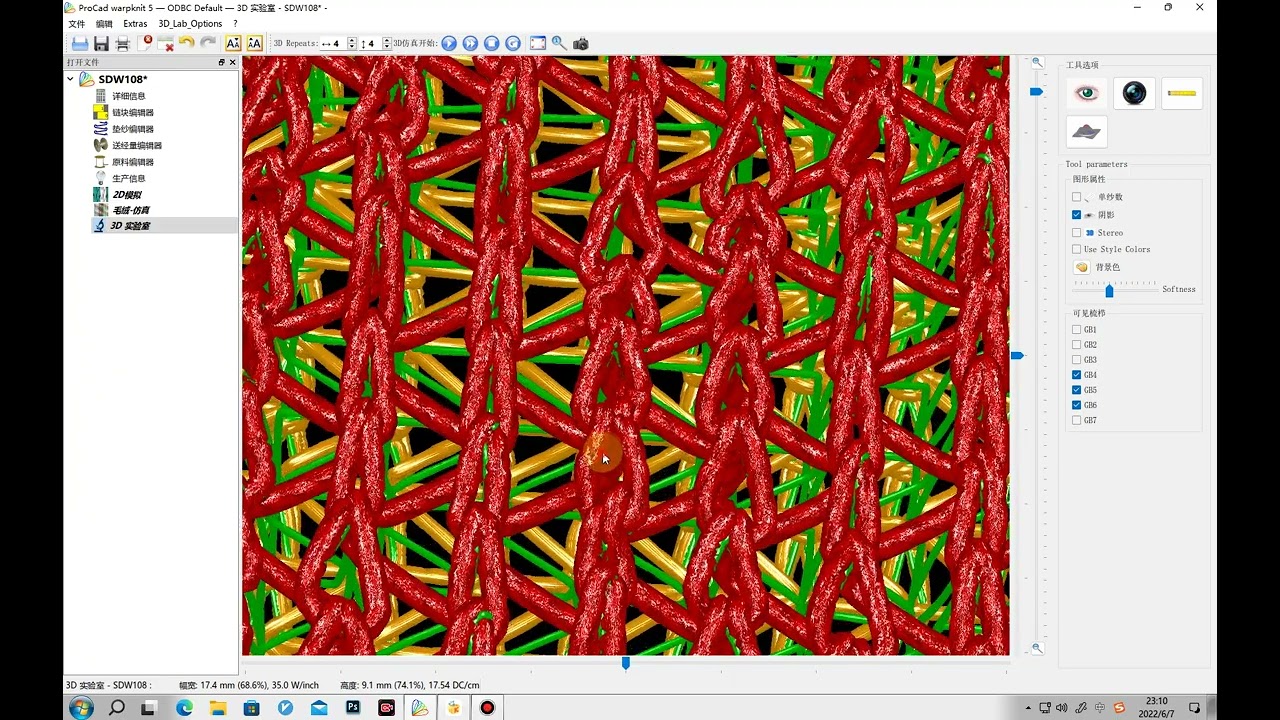Select the yellow ruler measuring tool
1280x720 pixels.
coord(1182,93)
